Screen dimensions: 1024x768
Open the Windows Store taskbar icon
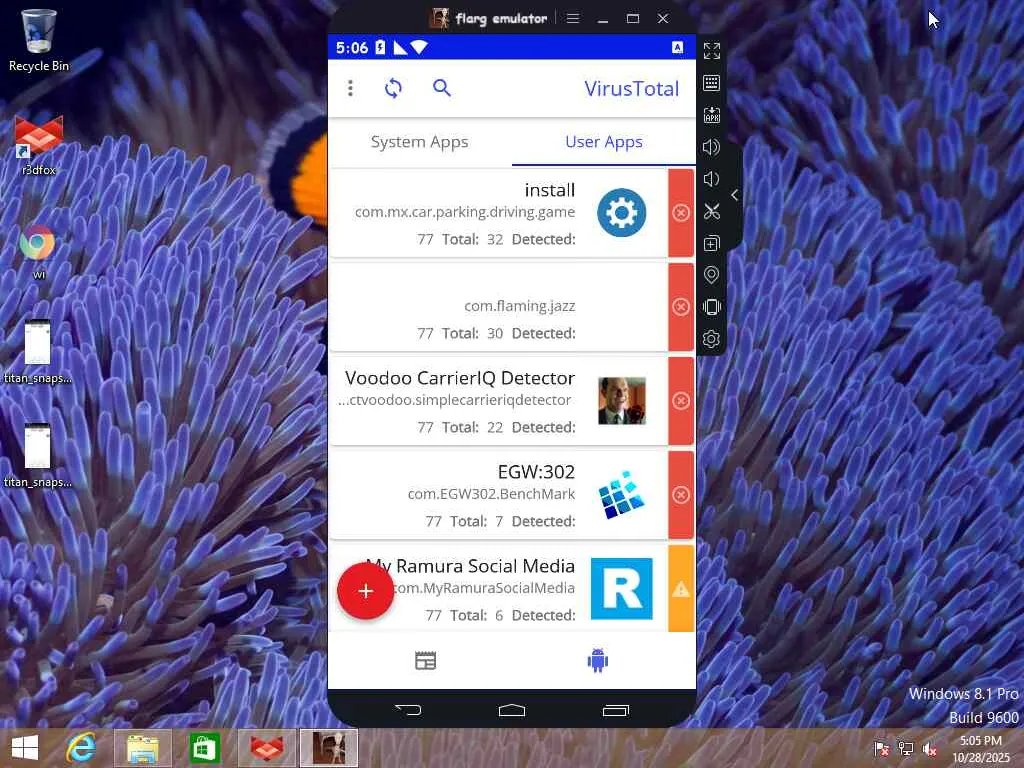tap(204, 748)
